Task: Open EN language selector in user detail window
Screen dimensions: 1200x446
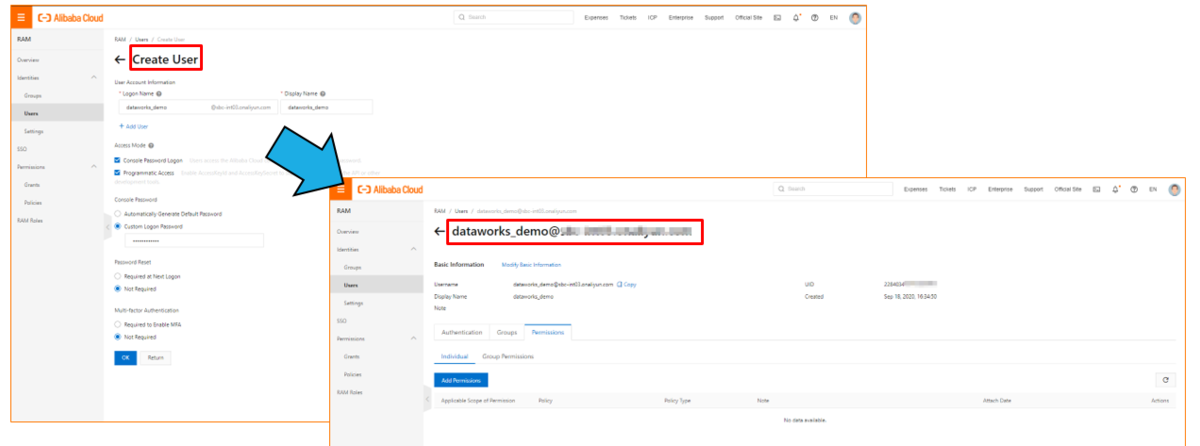Action: pyautogui.click(x=1154, y=189)
